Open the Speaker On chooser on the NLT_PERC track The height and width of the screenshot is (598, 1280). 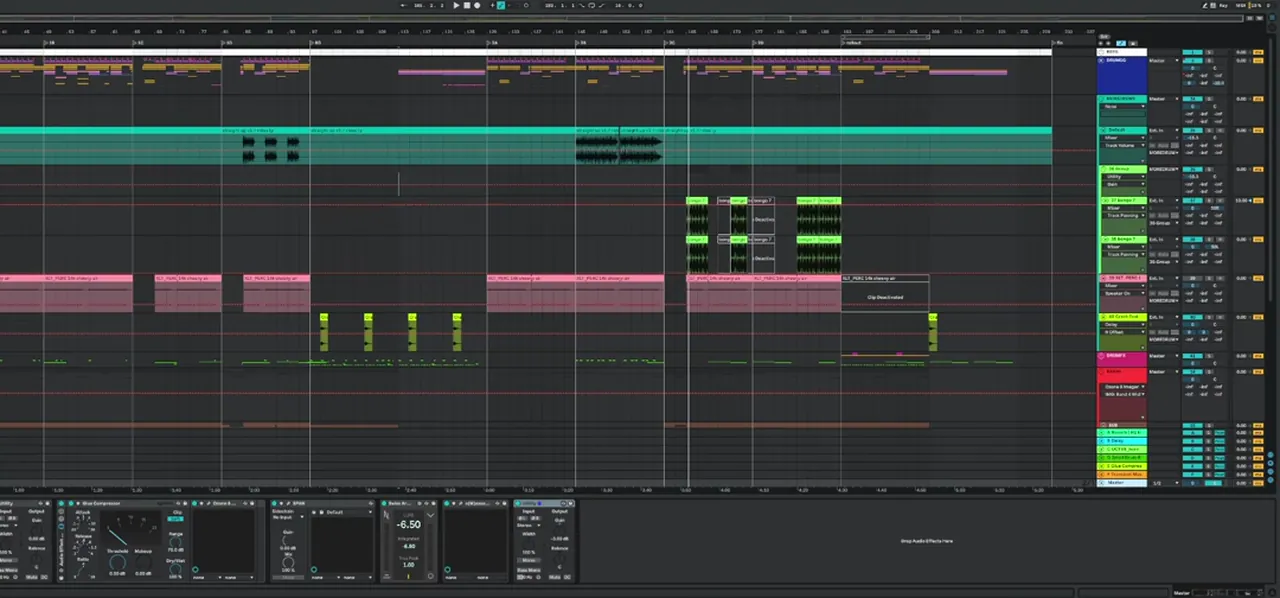pos(1124,293)
